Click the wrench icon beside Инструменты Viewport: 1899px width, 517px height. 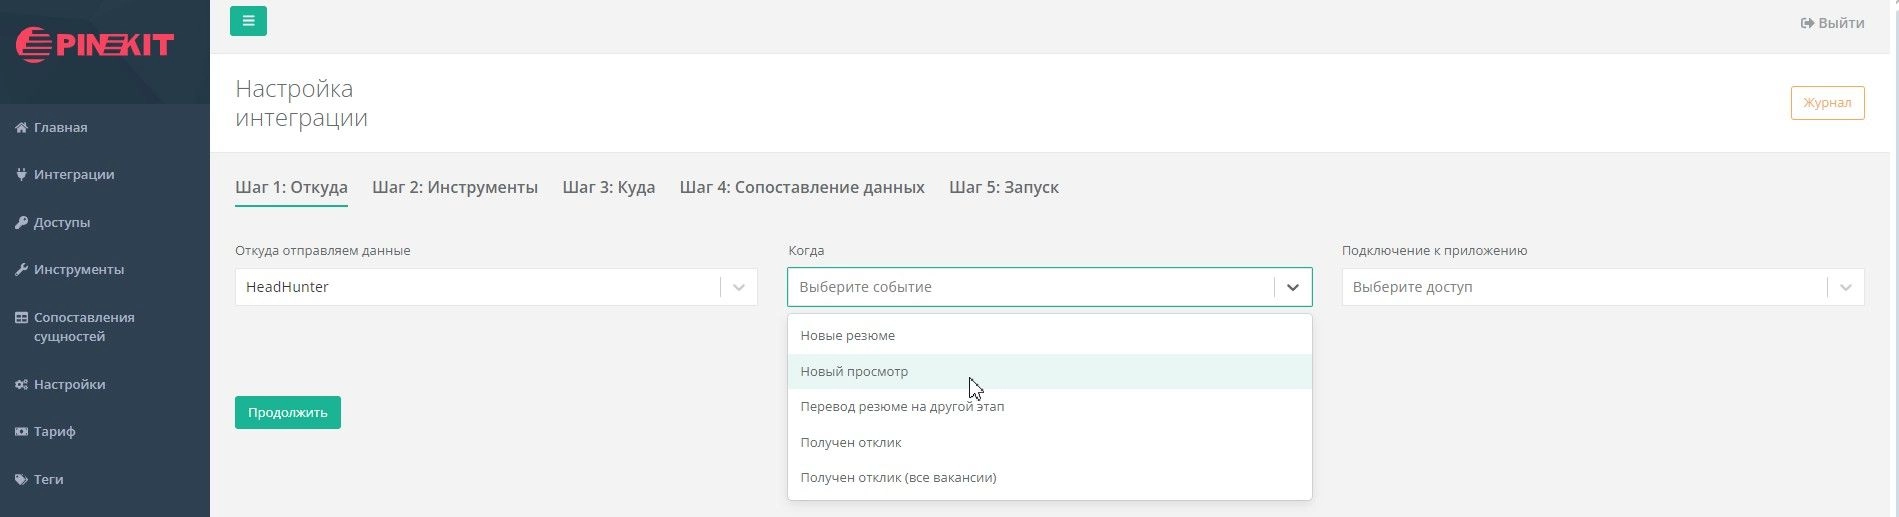click(21, 270)
